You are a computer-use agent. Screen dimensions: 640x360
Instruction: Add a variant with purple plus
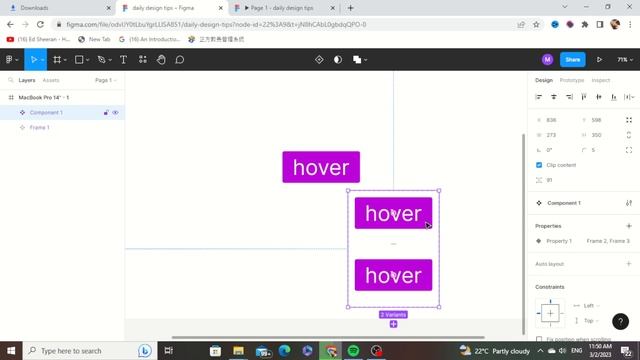point(393,324)
